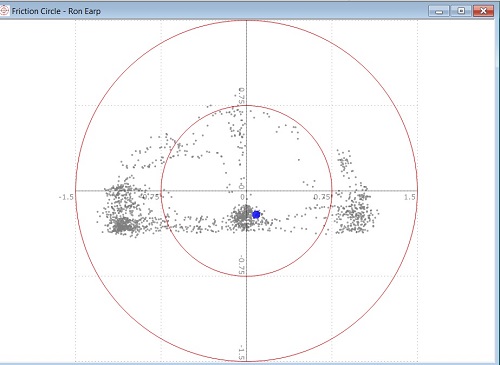Select the dense data cluster on the far right
Screen dimensions: 500x365
pyautogui.click(x=356, y=217)
